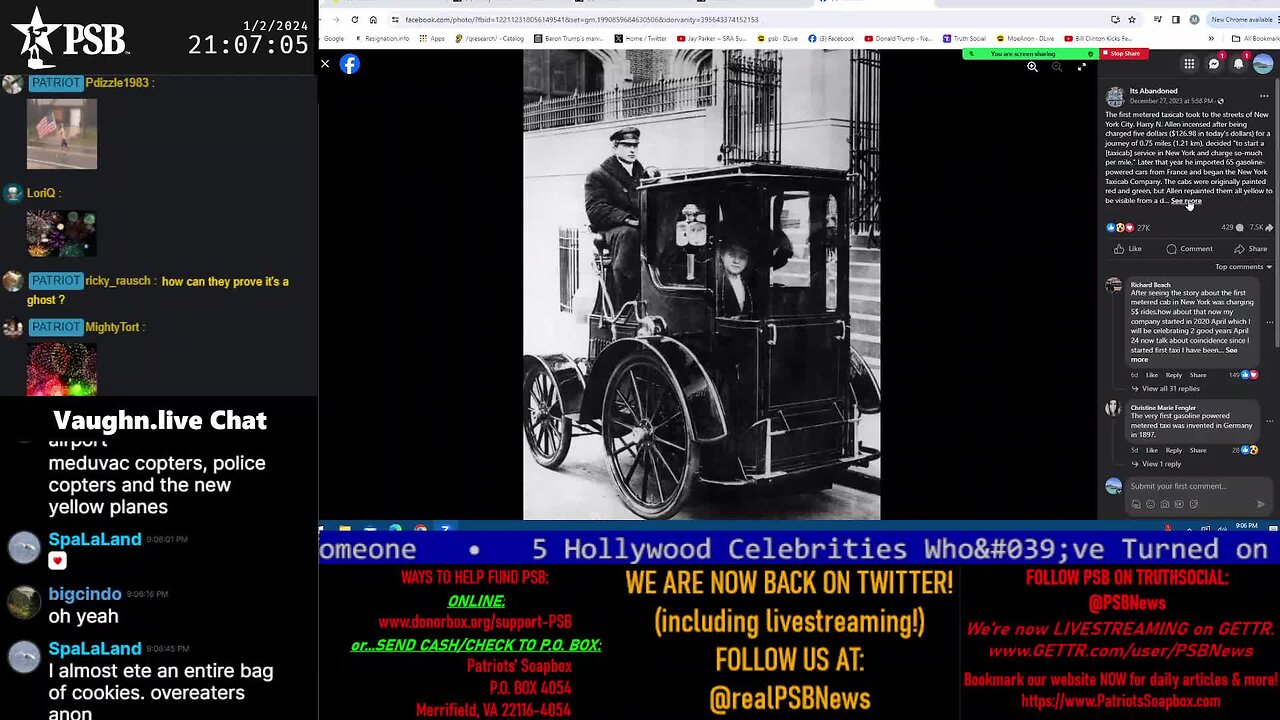Open the Home / Twitter bookmark
Image resolution: width=1280 pixels, height=720 pixels.
(641, 38)
